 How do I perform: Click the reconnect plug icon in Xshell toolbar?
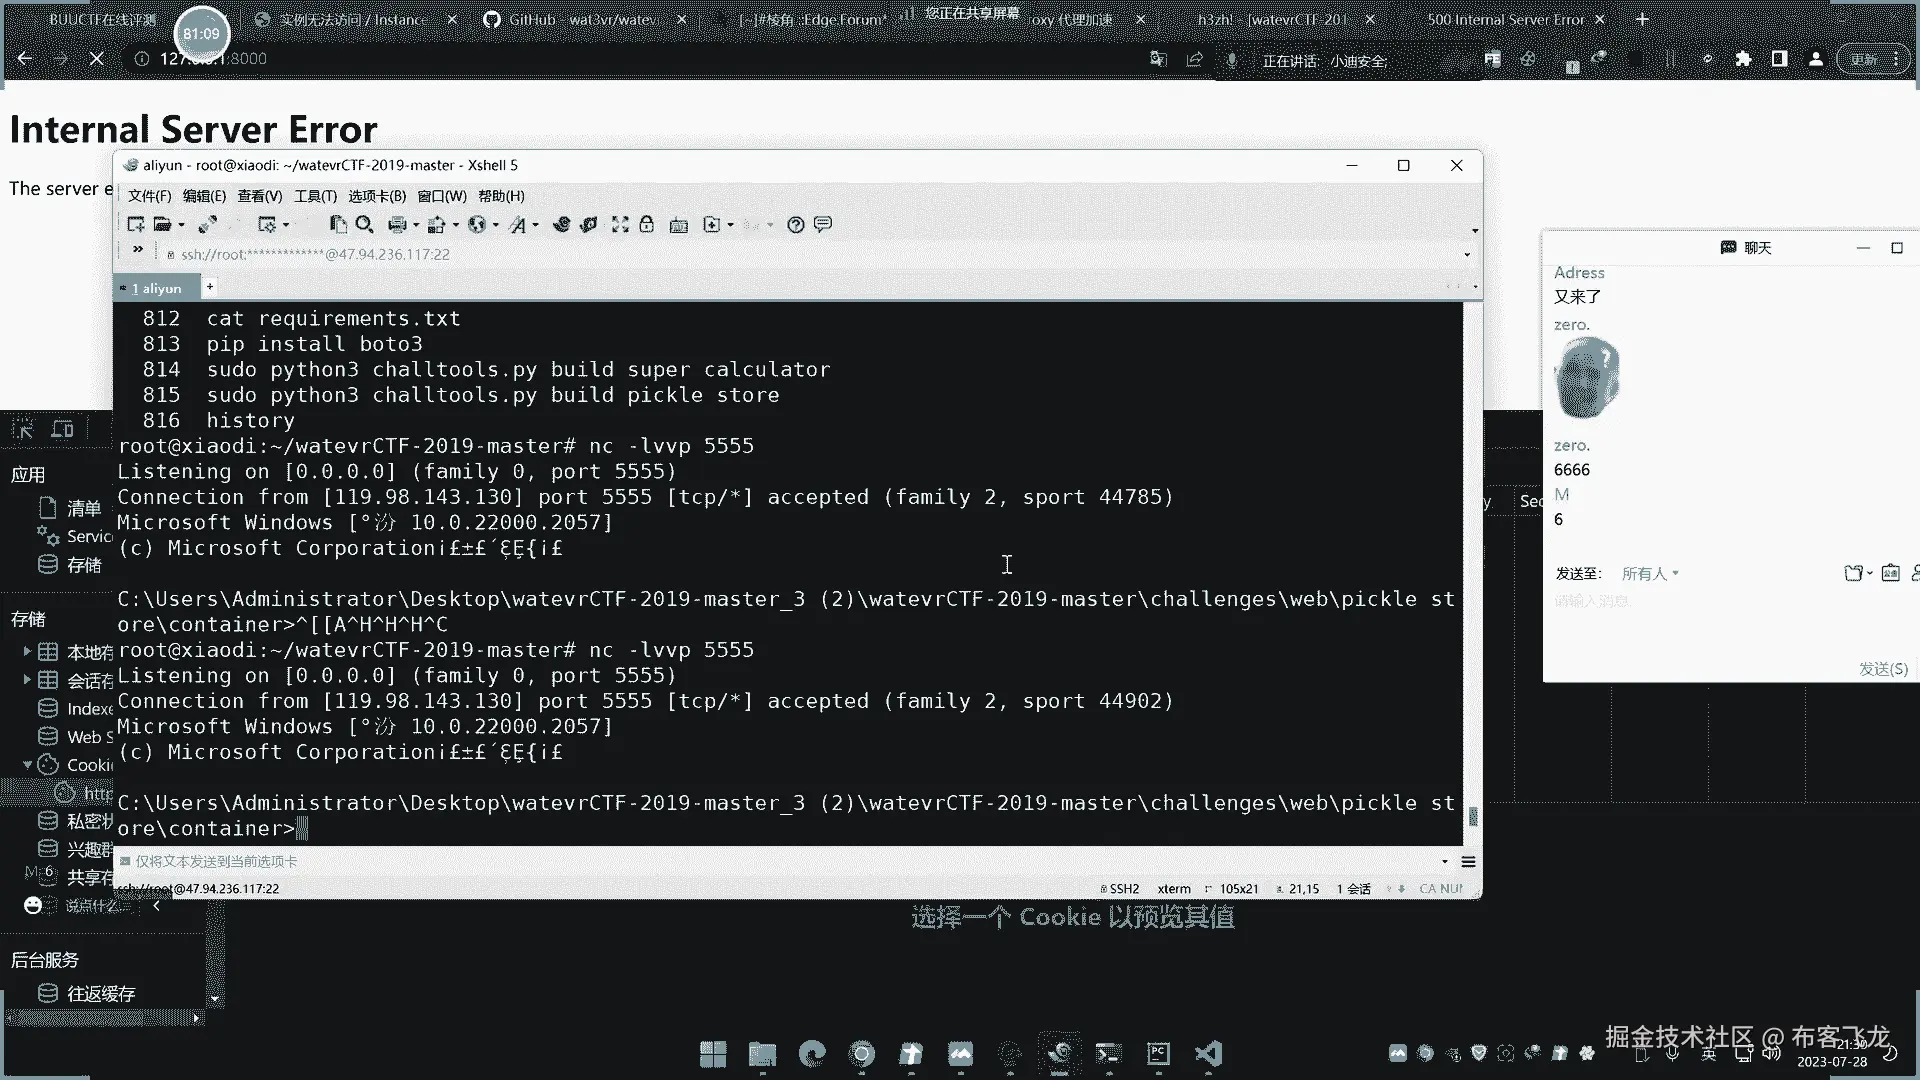click(x=208, y=225)
